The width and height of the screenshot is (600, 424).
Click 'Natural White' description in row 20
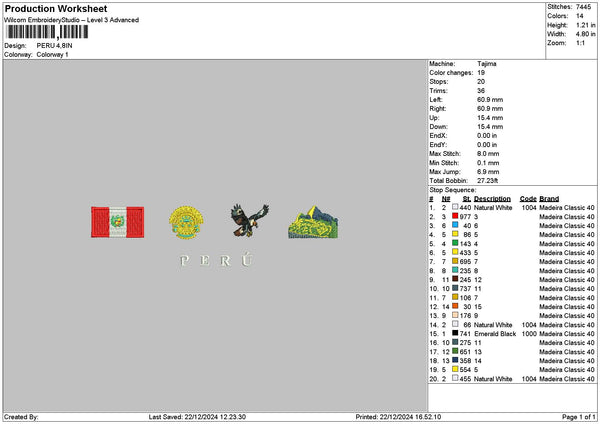pos(493,378)
